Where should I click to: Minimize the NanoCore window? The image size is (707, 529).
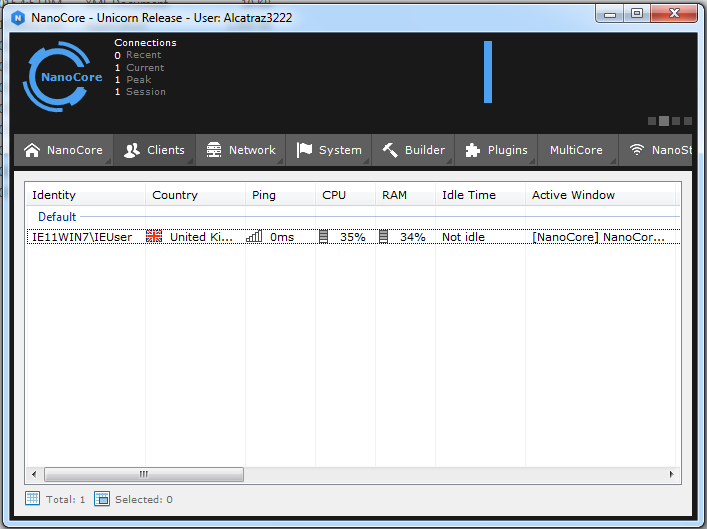point(610,14)
